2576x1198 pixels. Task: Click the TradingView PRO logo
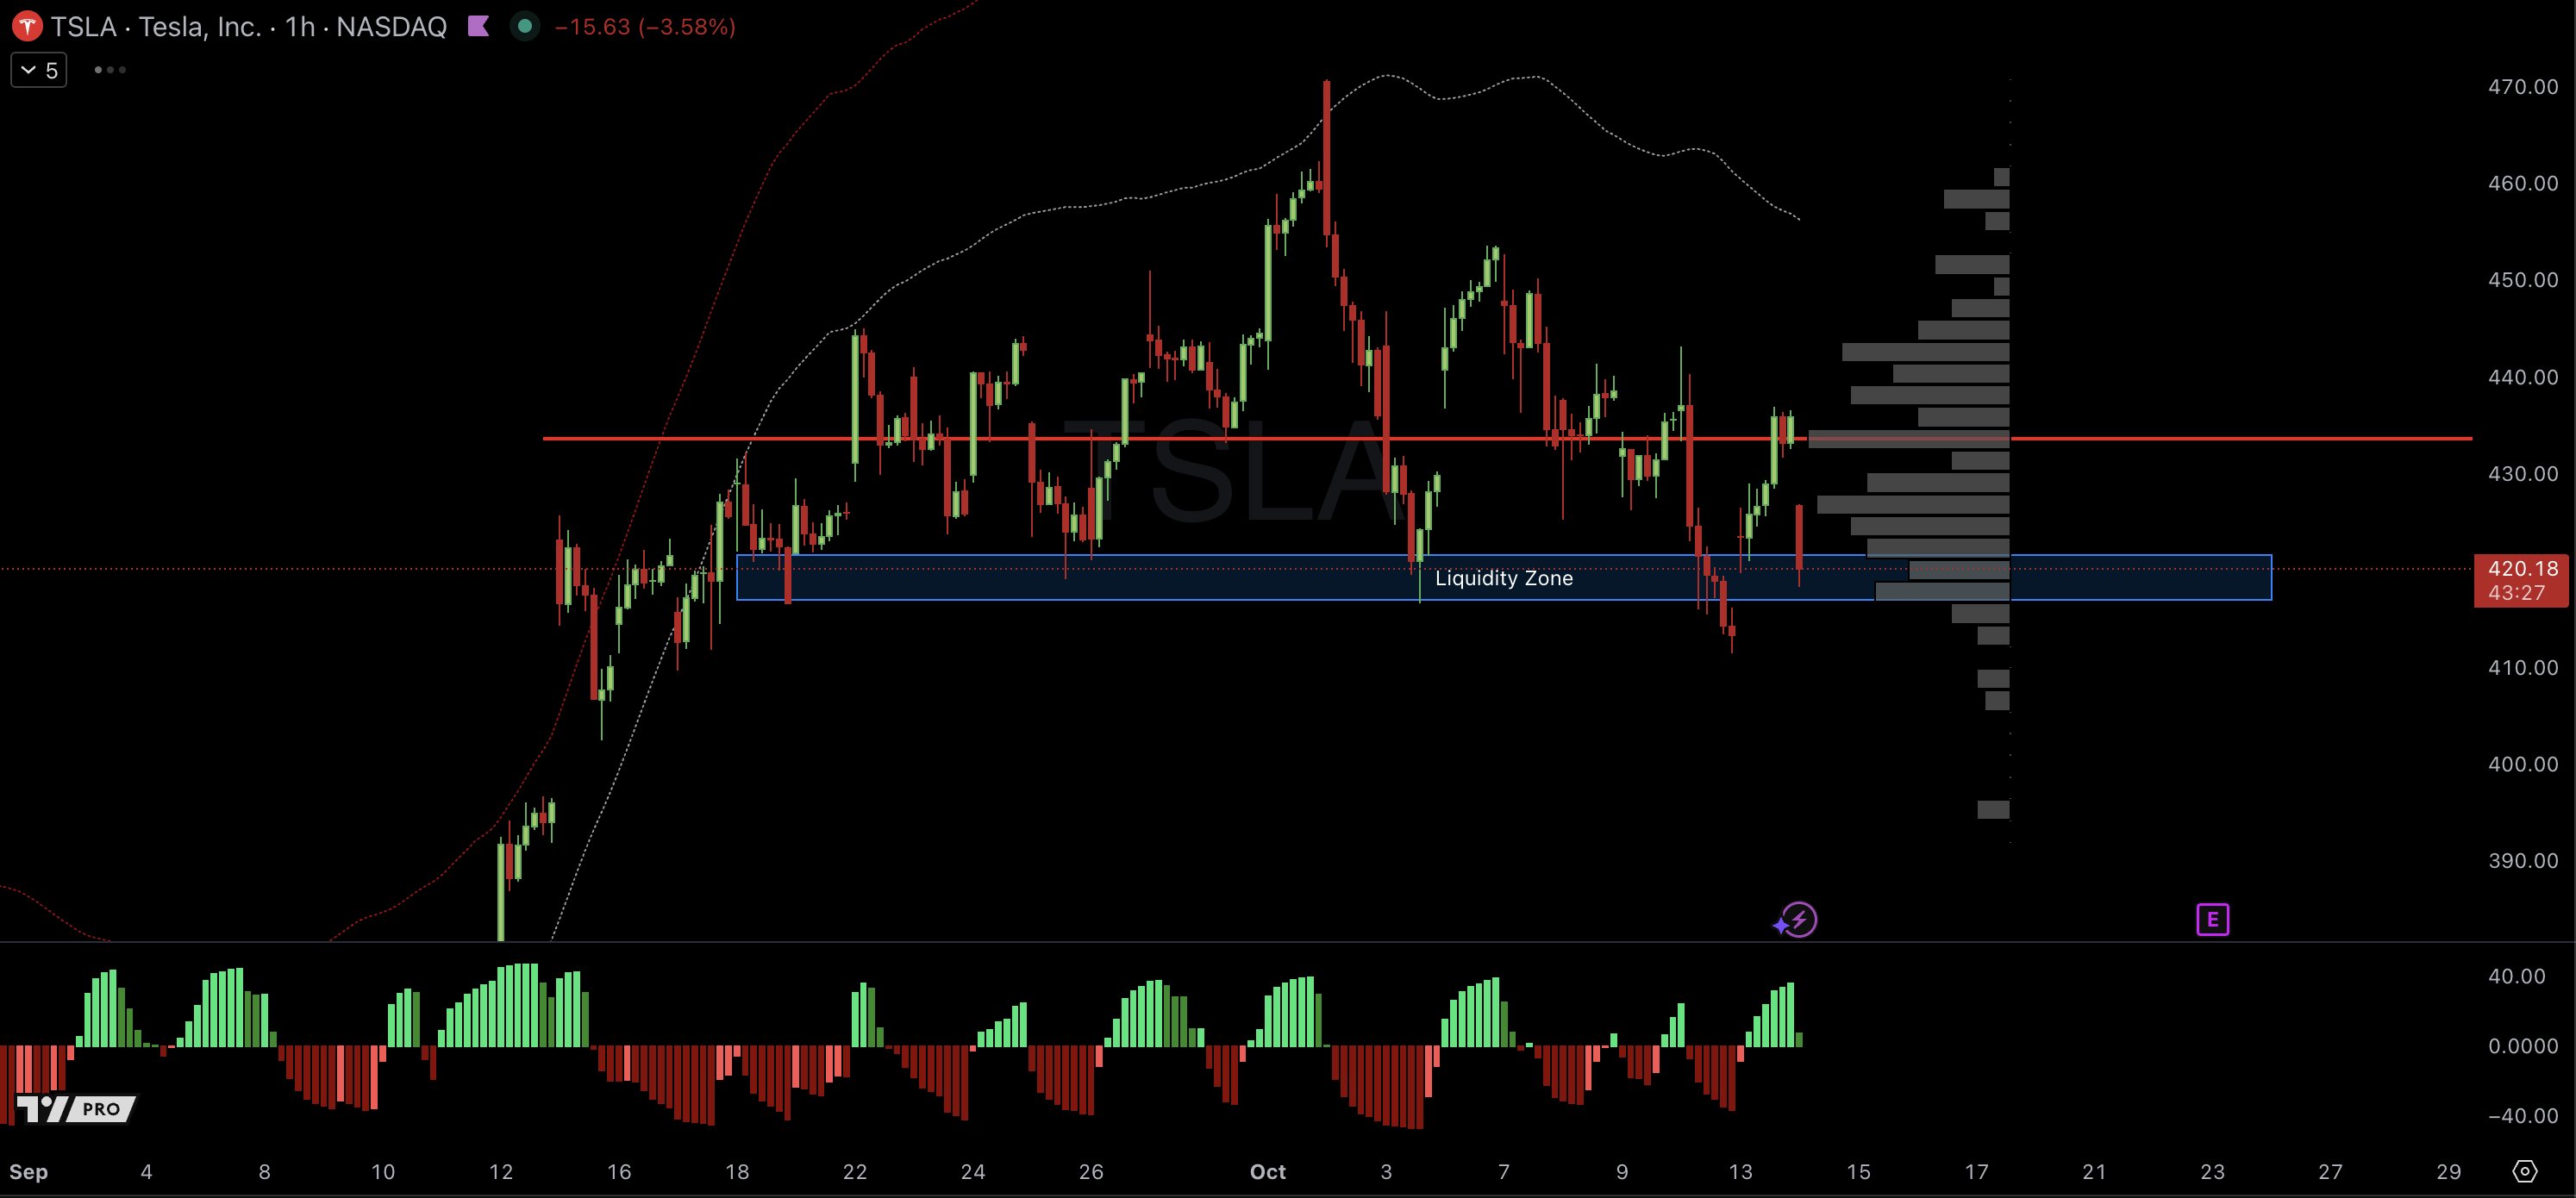point(74,1109)
